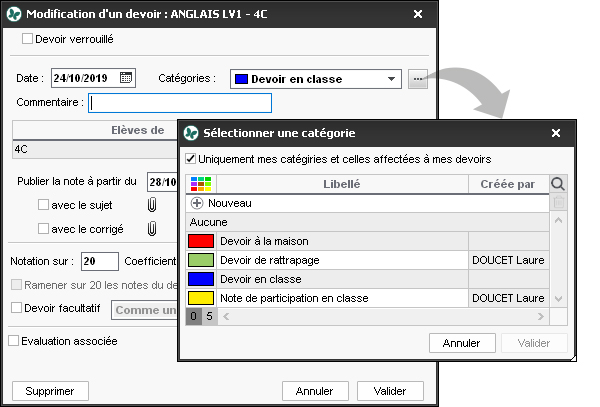Click the color grid column header icon
The image size is (600, 407).
(201, 184)
